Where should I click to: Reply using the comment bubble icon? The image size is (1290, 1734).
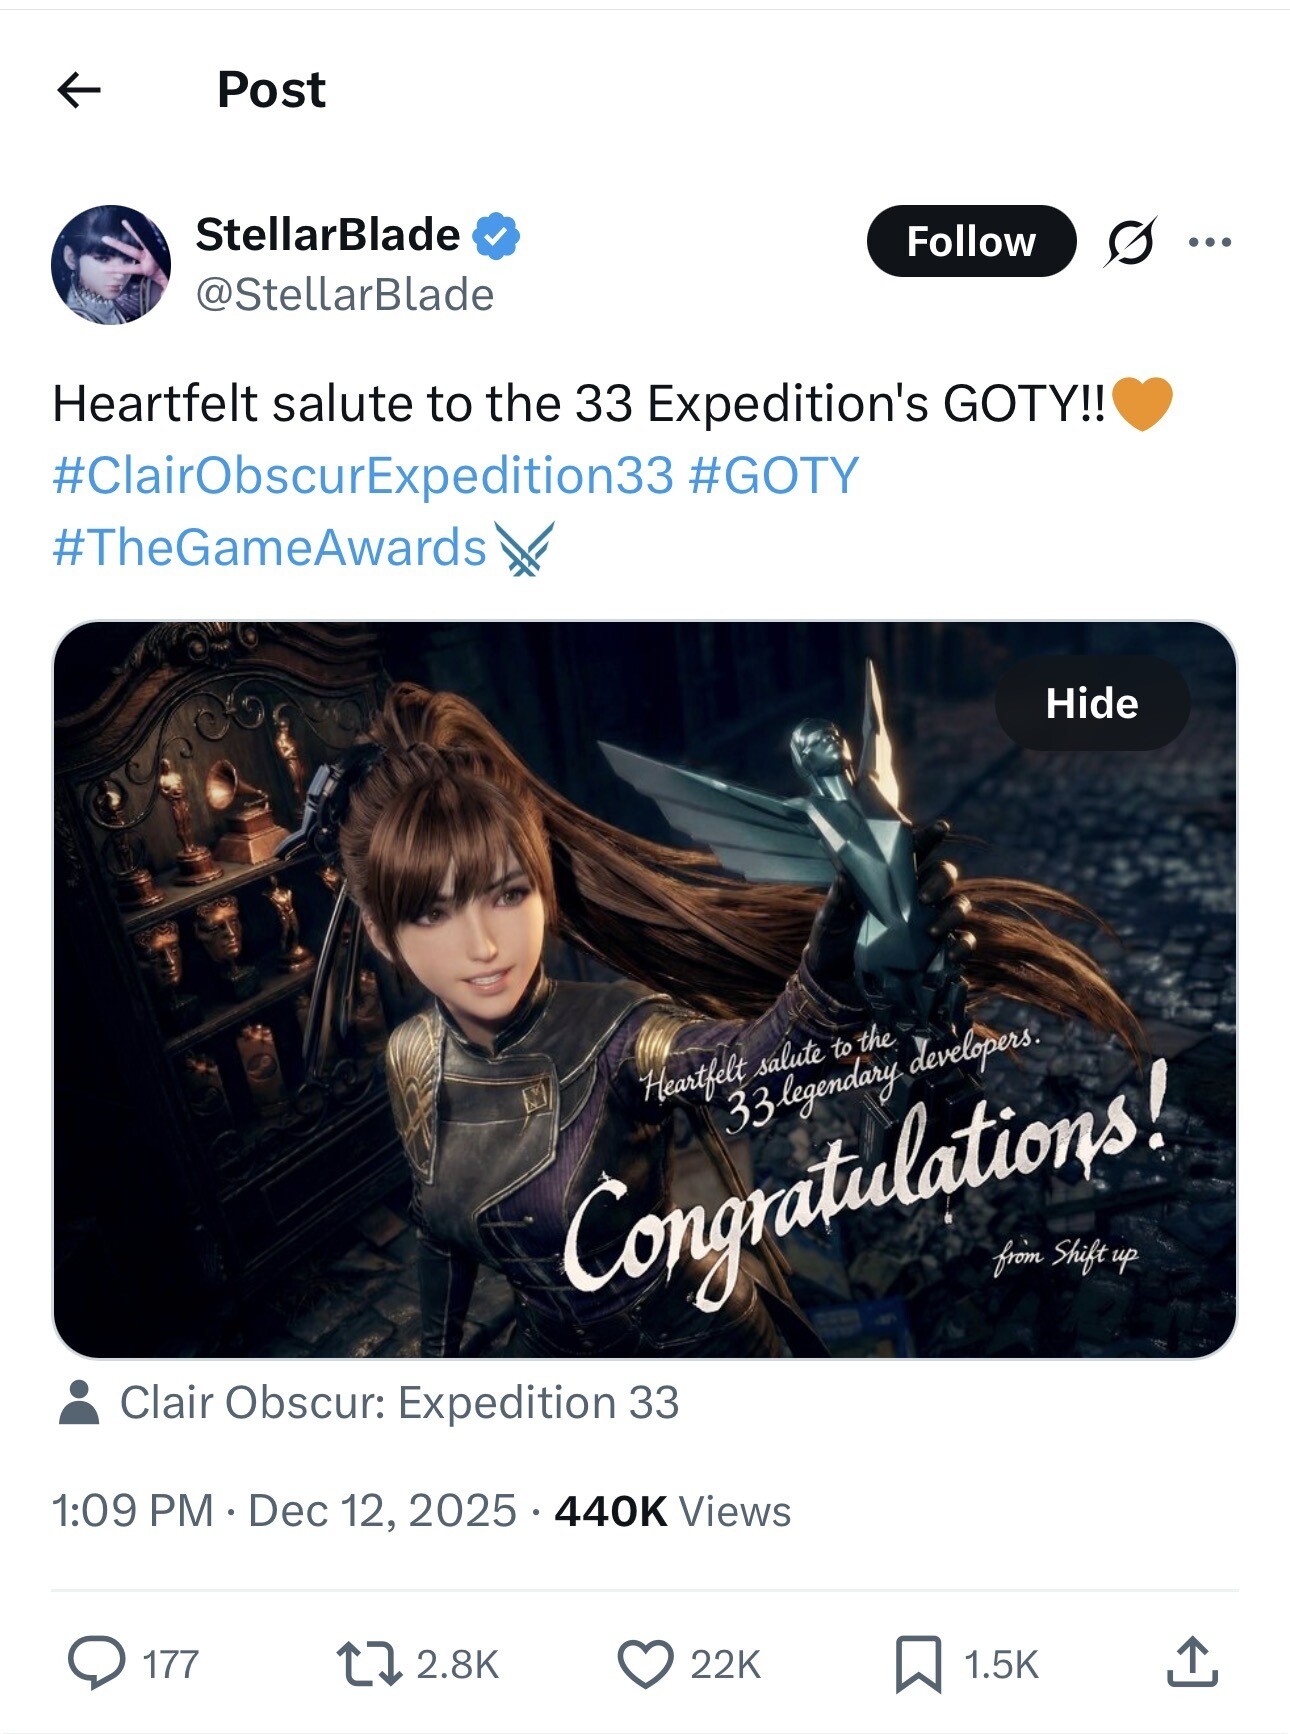coord(97,1663)
